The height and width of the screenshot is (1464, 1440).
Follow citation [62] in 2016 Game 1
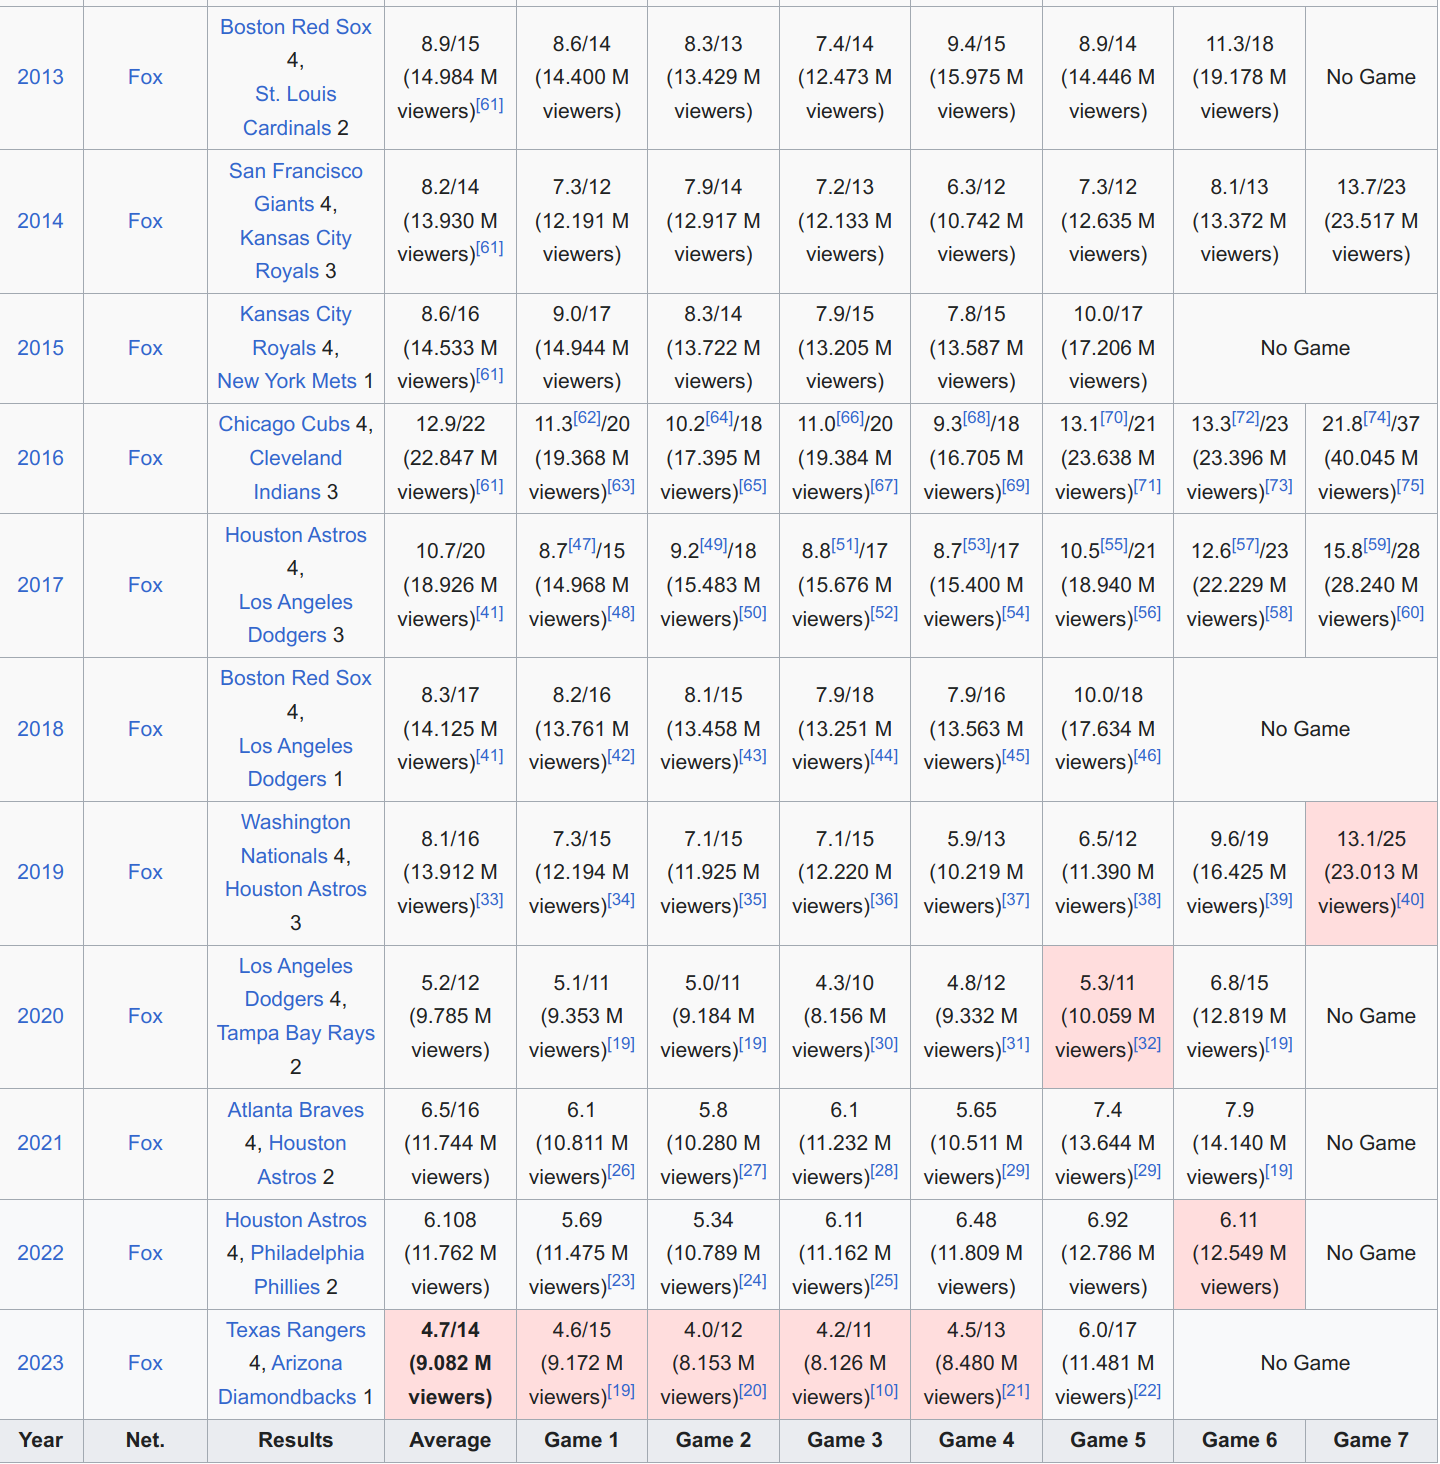tap(587, 417)
